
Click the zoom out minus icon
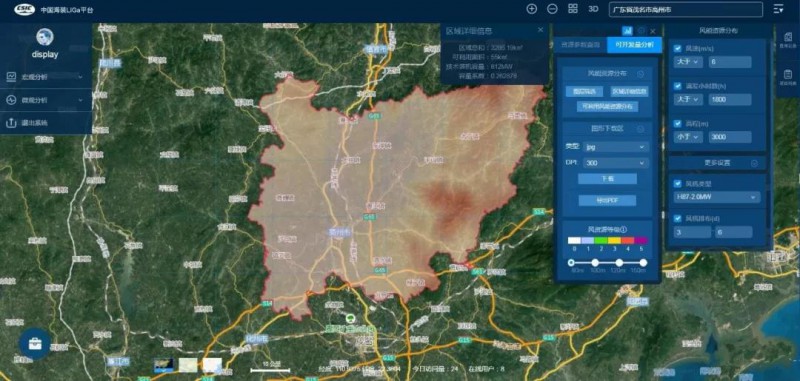(x=553, y=9)
